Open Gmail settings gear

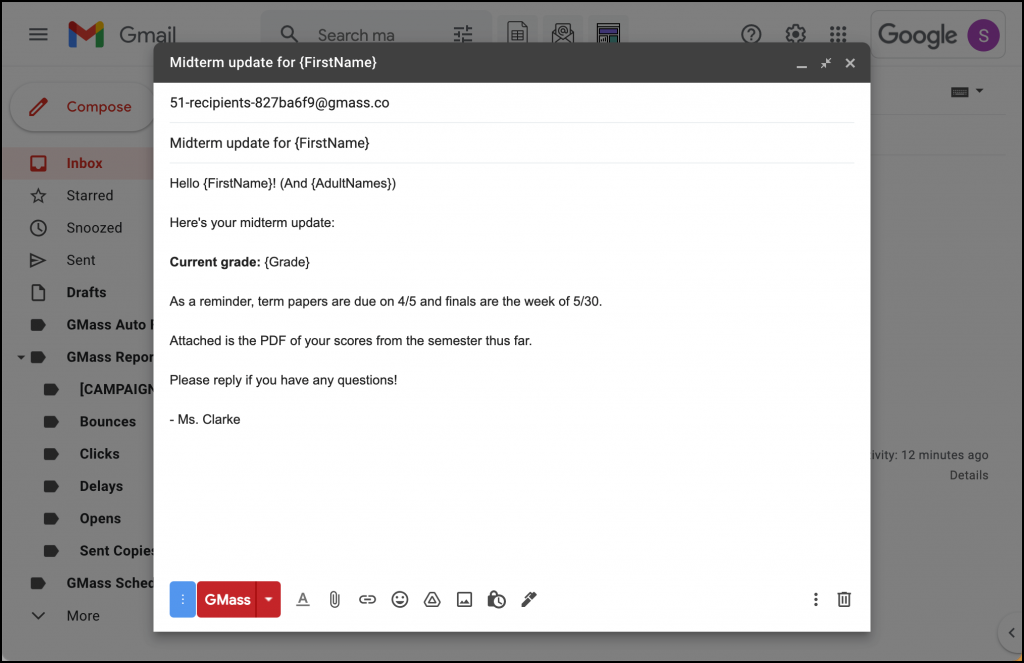(795, 33)
